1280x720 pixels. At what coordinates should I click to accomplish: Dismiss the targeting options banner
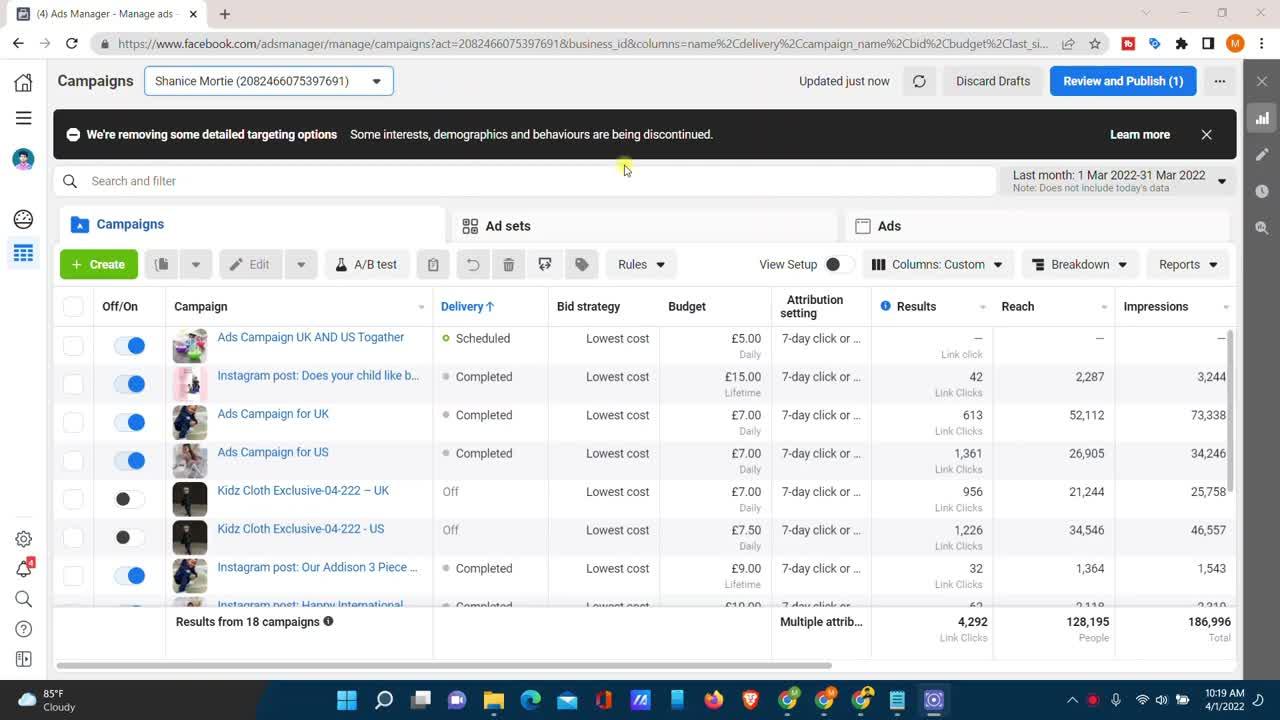tap(1206, 134)
